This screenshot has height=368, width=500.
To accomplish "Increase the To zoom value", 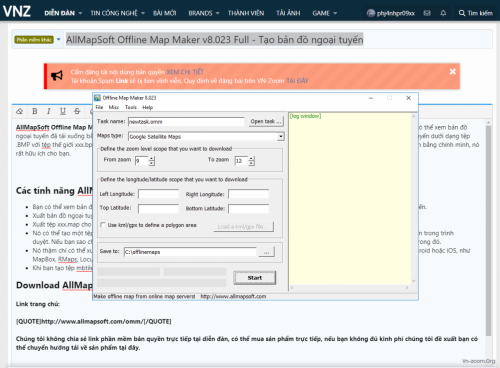I will click(x=251, y=159).
